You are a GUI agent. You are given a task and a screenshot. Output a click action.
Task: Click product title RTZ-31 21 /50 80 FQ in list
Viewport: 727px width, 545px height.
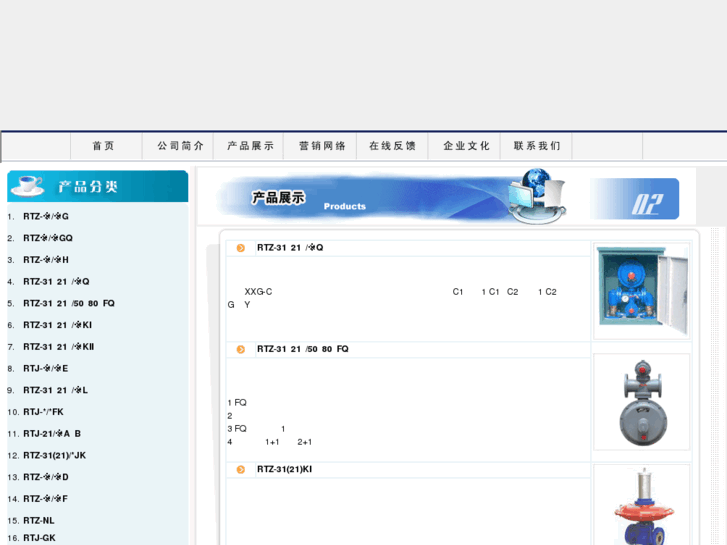pos(303,349)
